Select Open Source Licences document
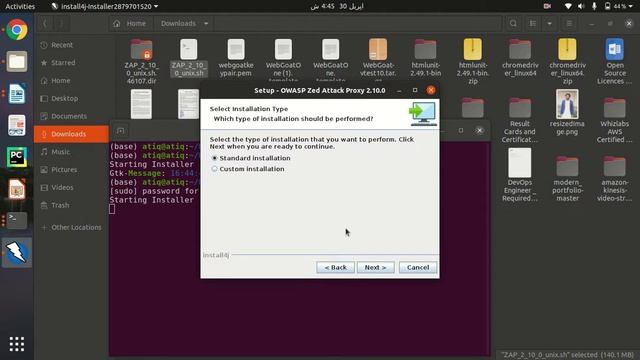This screenshot has width=640, height=360. point(615,61)
